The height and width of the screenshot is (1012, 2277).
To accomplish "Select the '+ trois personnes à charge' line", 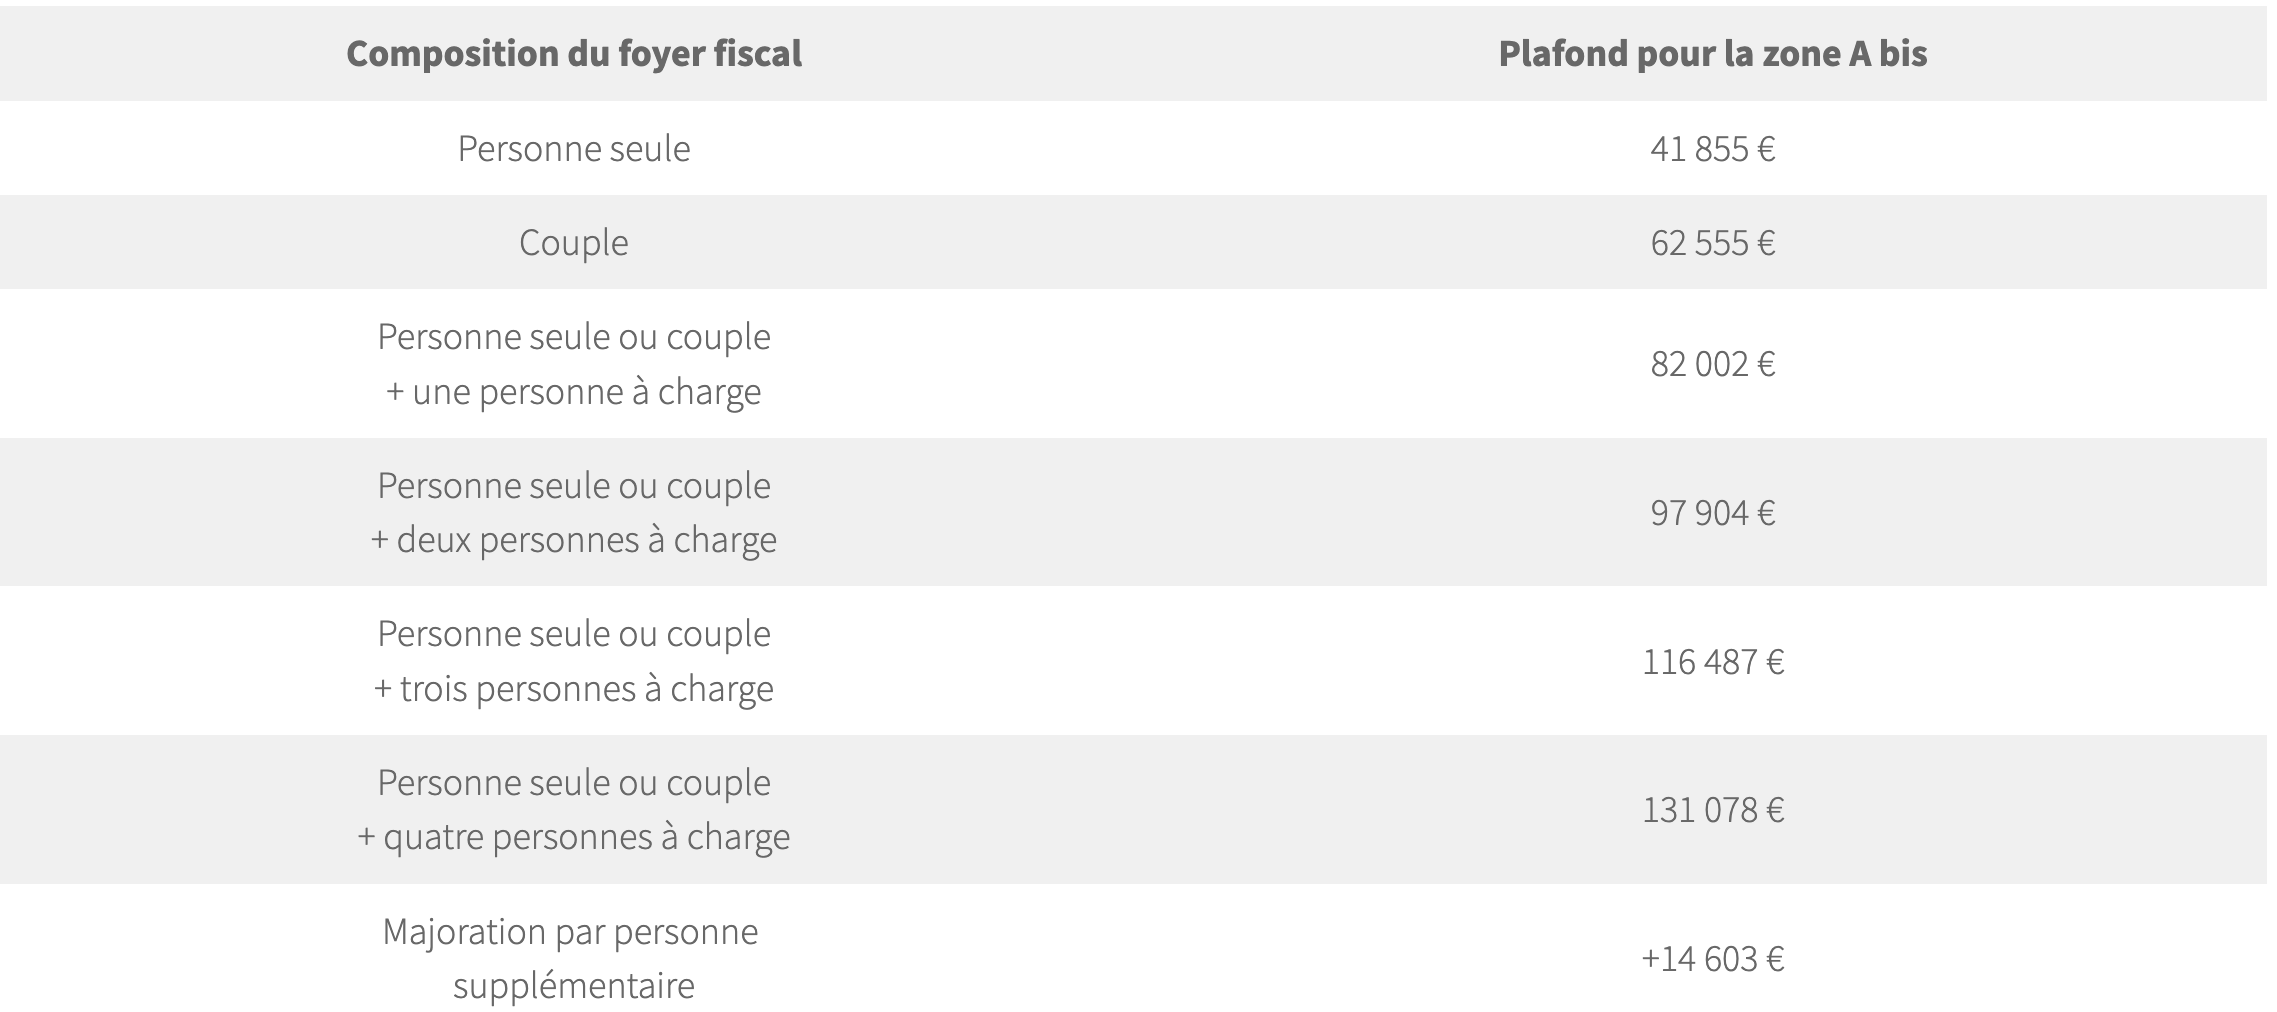I will coord(574,688).
